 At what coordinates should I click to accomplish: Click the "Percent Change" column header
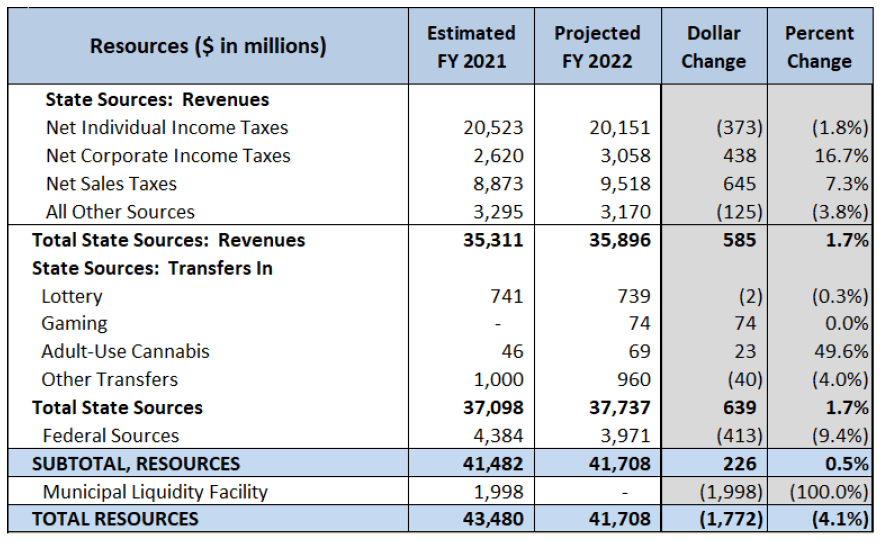click(818, 47)
